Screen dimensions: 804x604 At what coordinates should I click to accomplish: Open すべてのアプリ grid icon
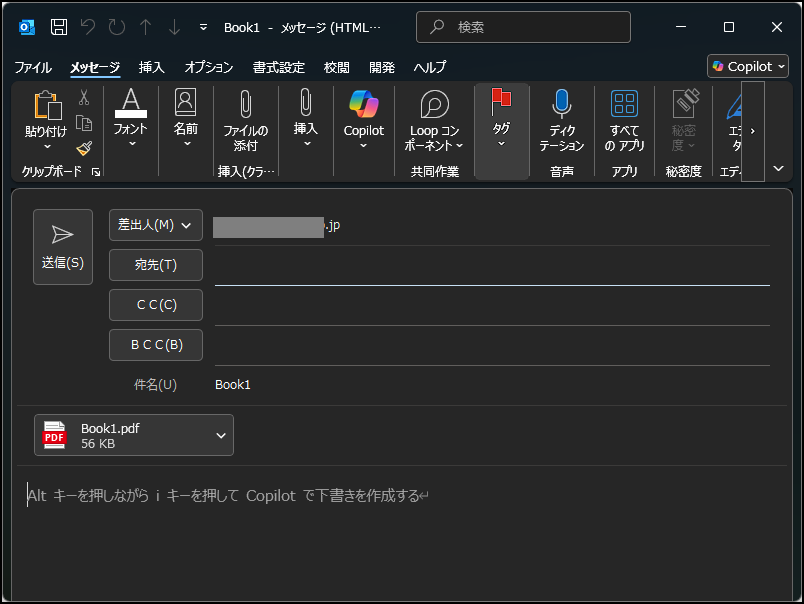[624, 120]
